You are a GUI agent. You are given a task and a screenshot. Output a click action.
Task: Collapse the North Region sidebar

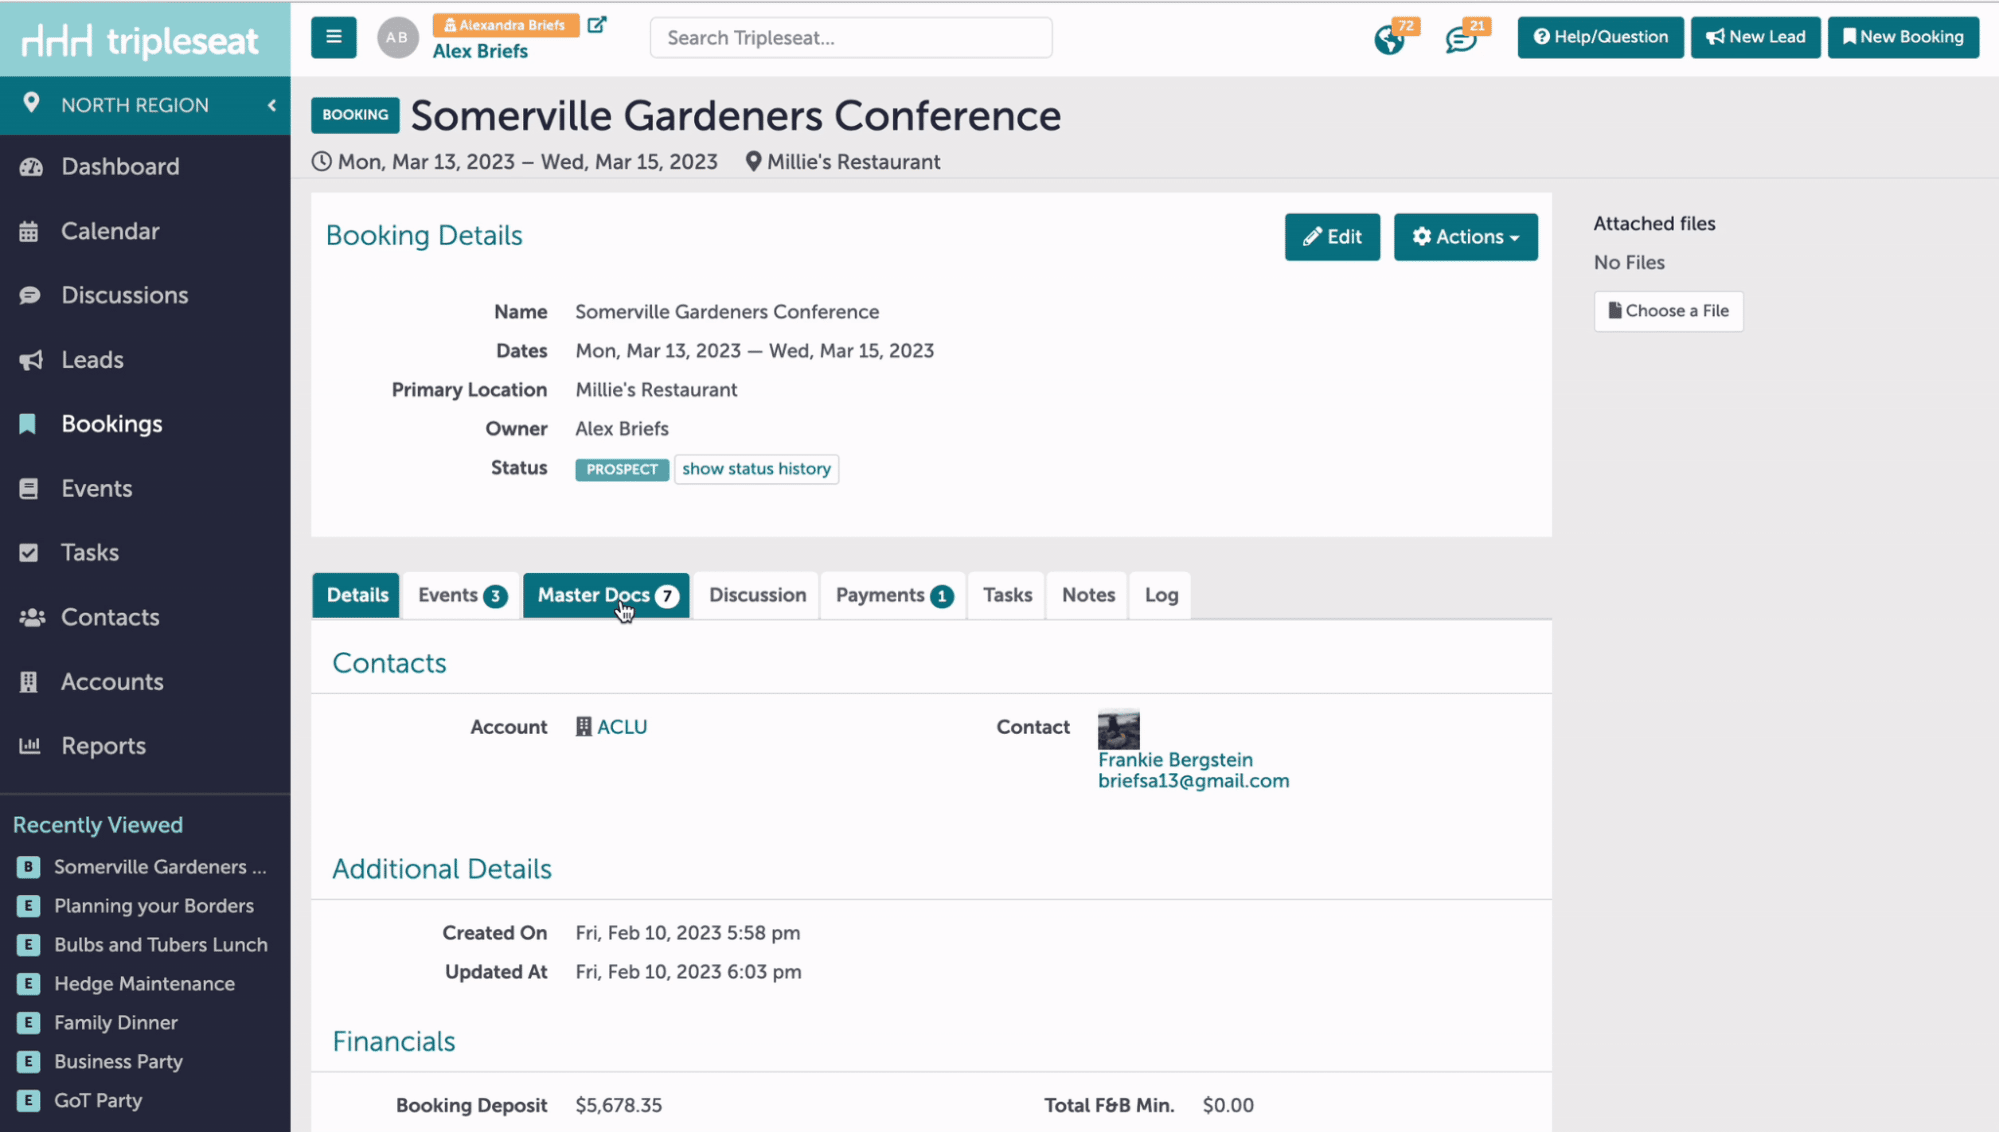coord(271,104)
